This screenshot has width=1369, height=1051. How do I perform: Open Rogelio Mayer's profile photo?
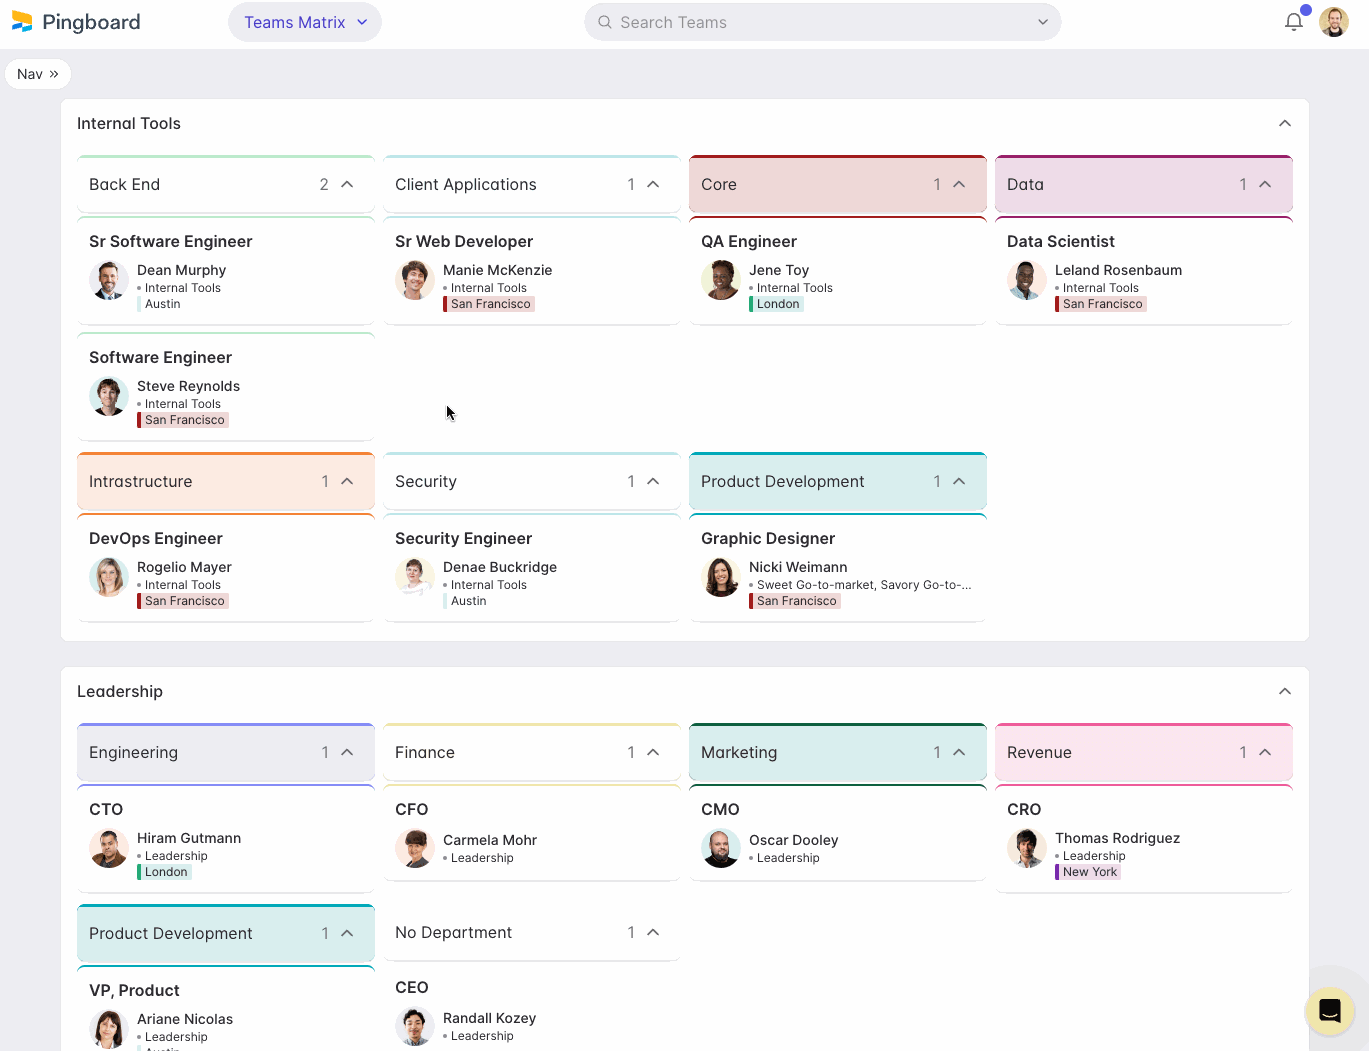pos(108,577)
